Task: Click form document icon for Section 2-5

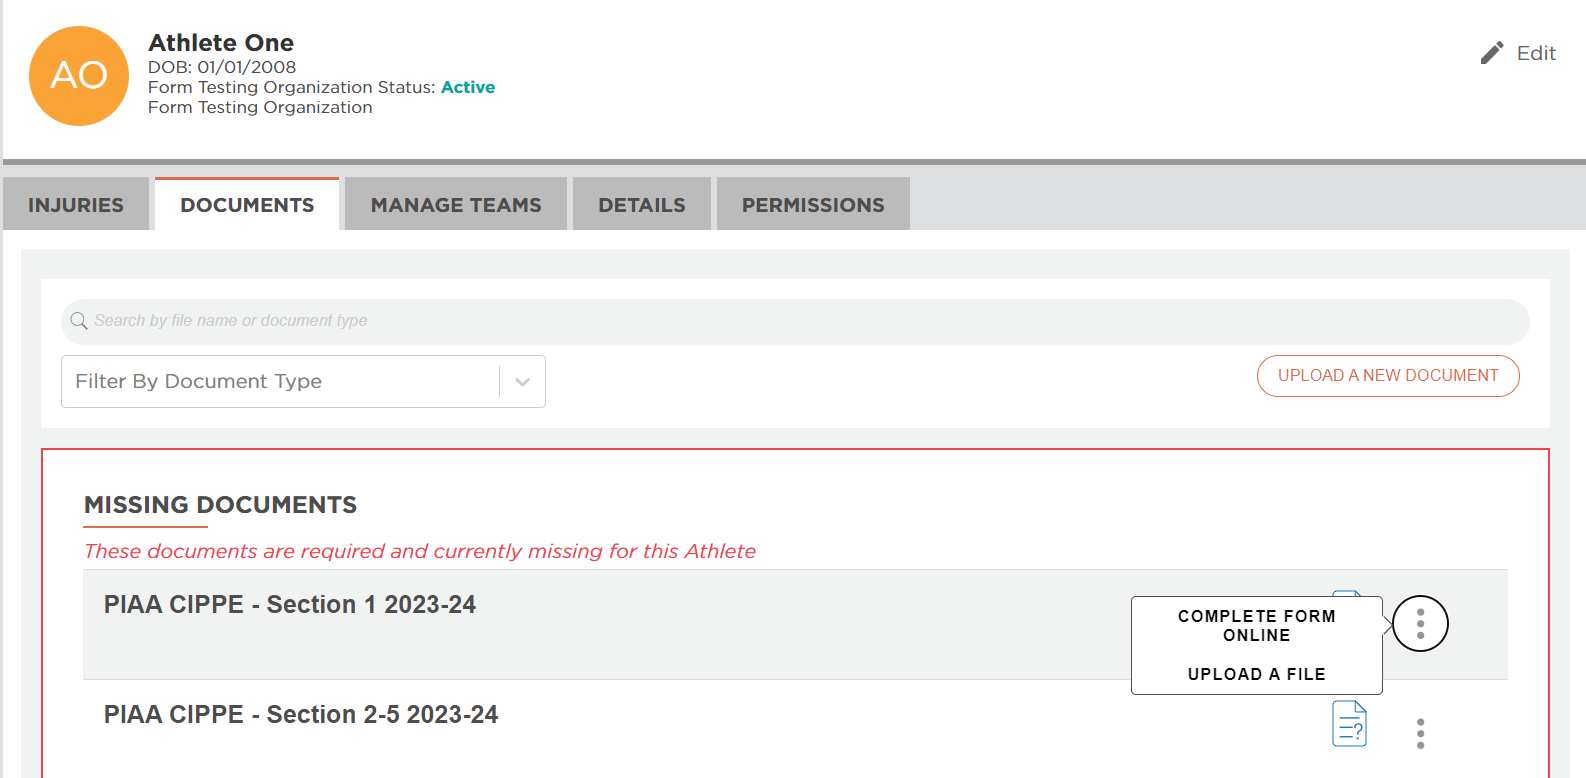Action: 1349,724
